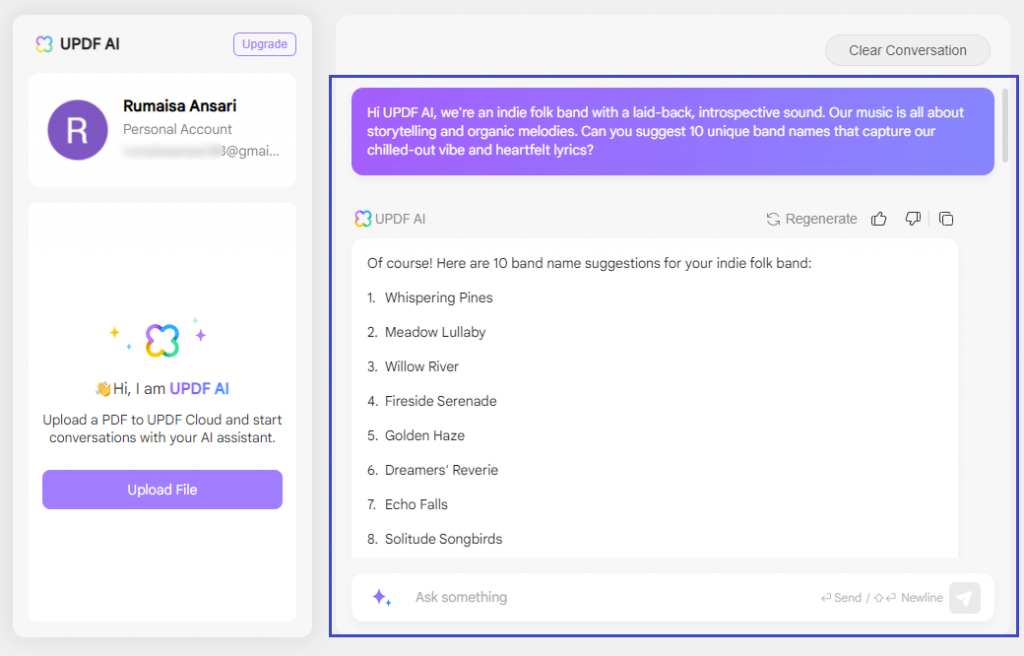
Task: Click the UPDF AI logo at top left
Action: pyautogui.click(x=43, y=44)
